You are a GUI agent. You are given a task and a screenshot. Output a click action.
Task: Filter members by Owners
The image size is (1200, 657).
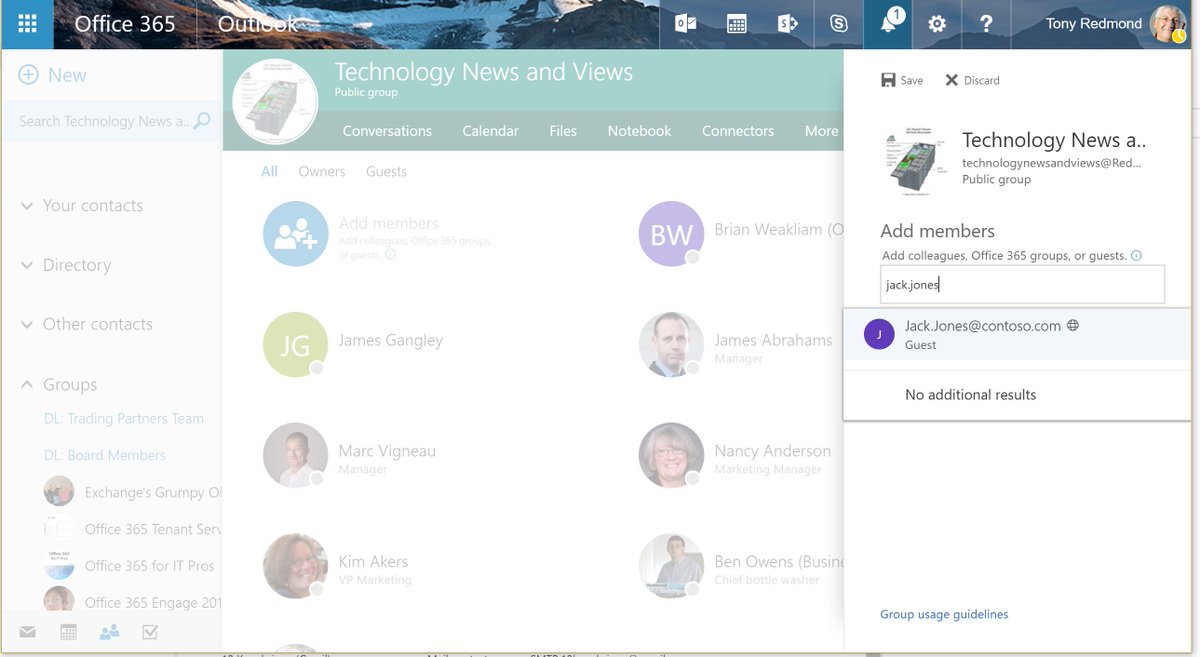322,171
